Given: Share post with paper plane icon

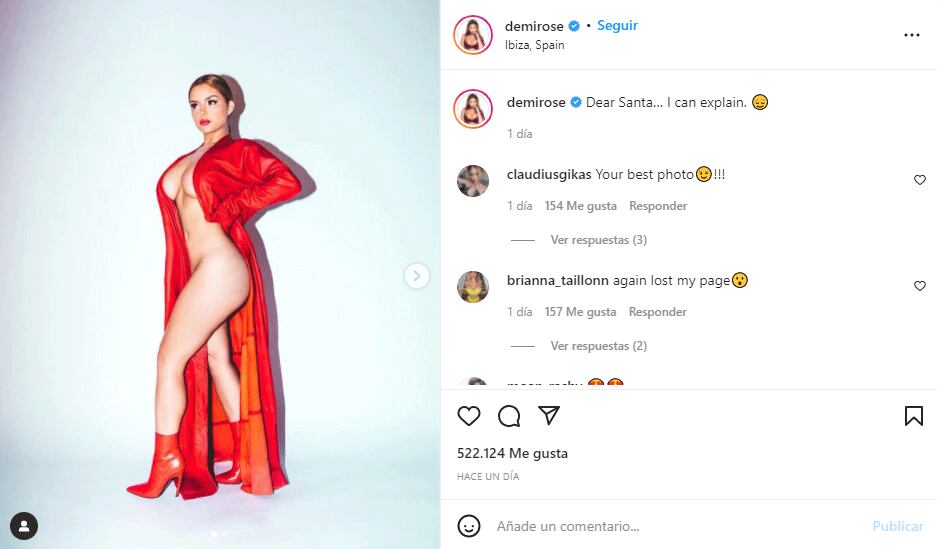Looking at the screenshot, I should click(x=549, y=415).
